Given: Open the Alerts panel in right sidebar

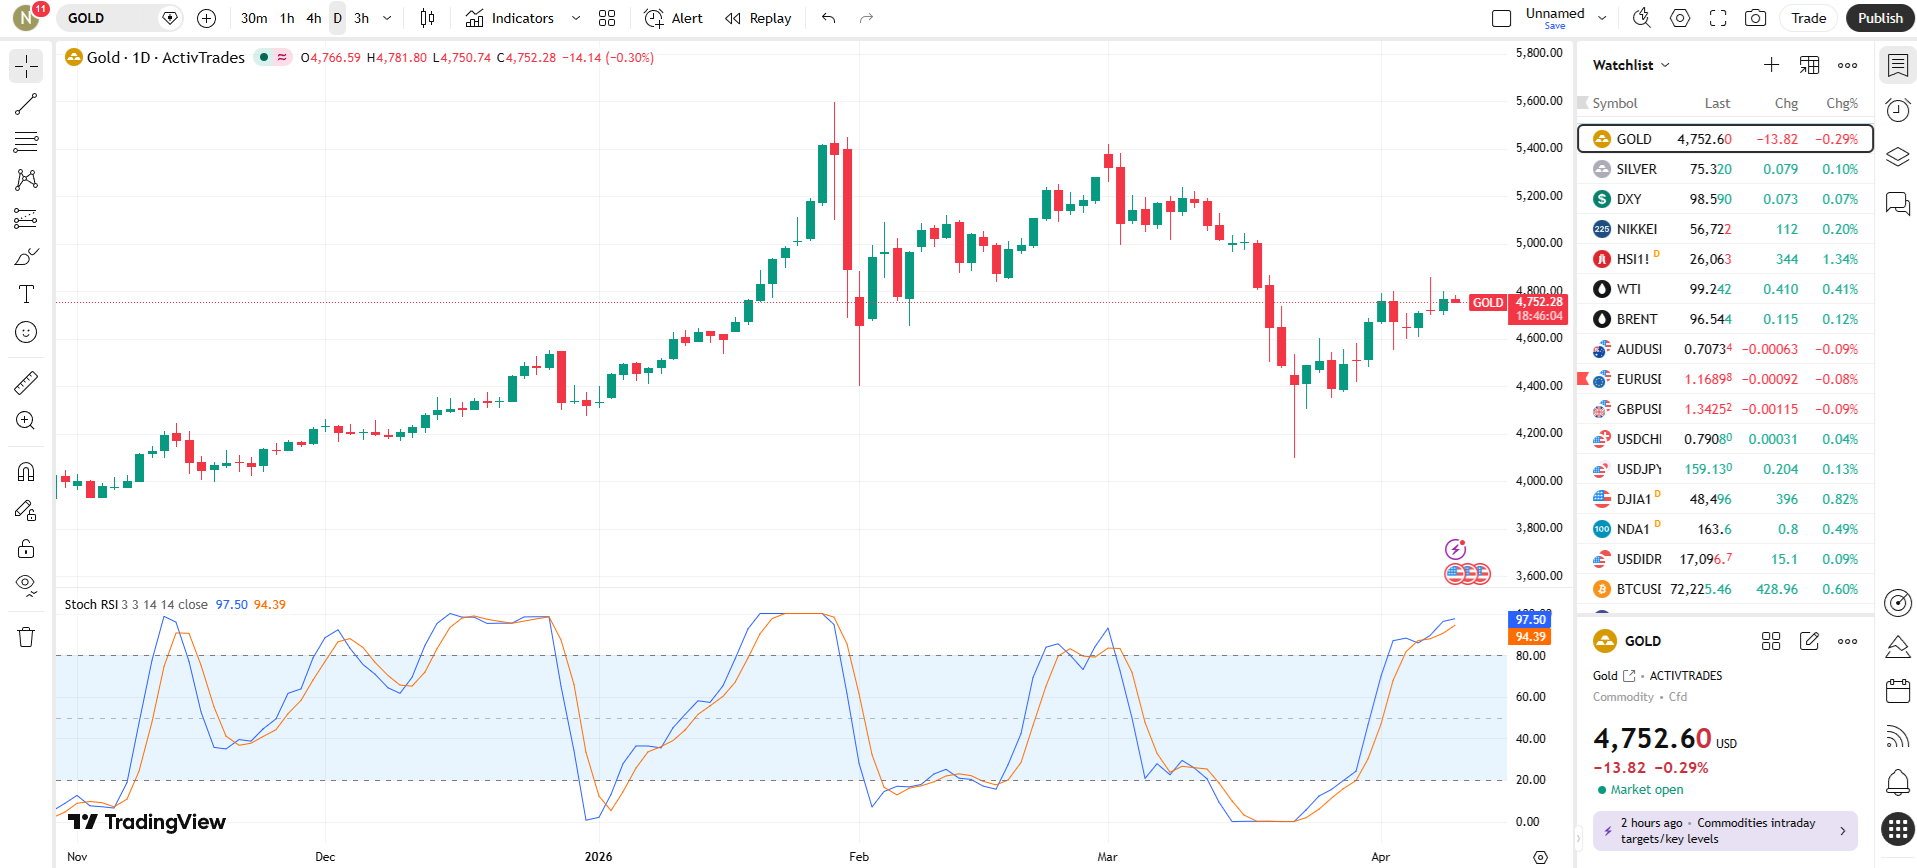Looking at the screenshot, I should click(x=1897, y=110).
